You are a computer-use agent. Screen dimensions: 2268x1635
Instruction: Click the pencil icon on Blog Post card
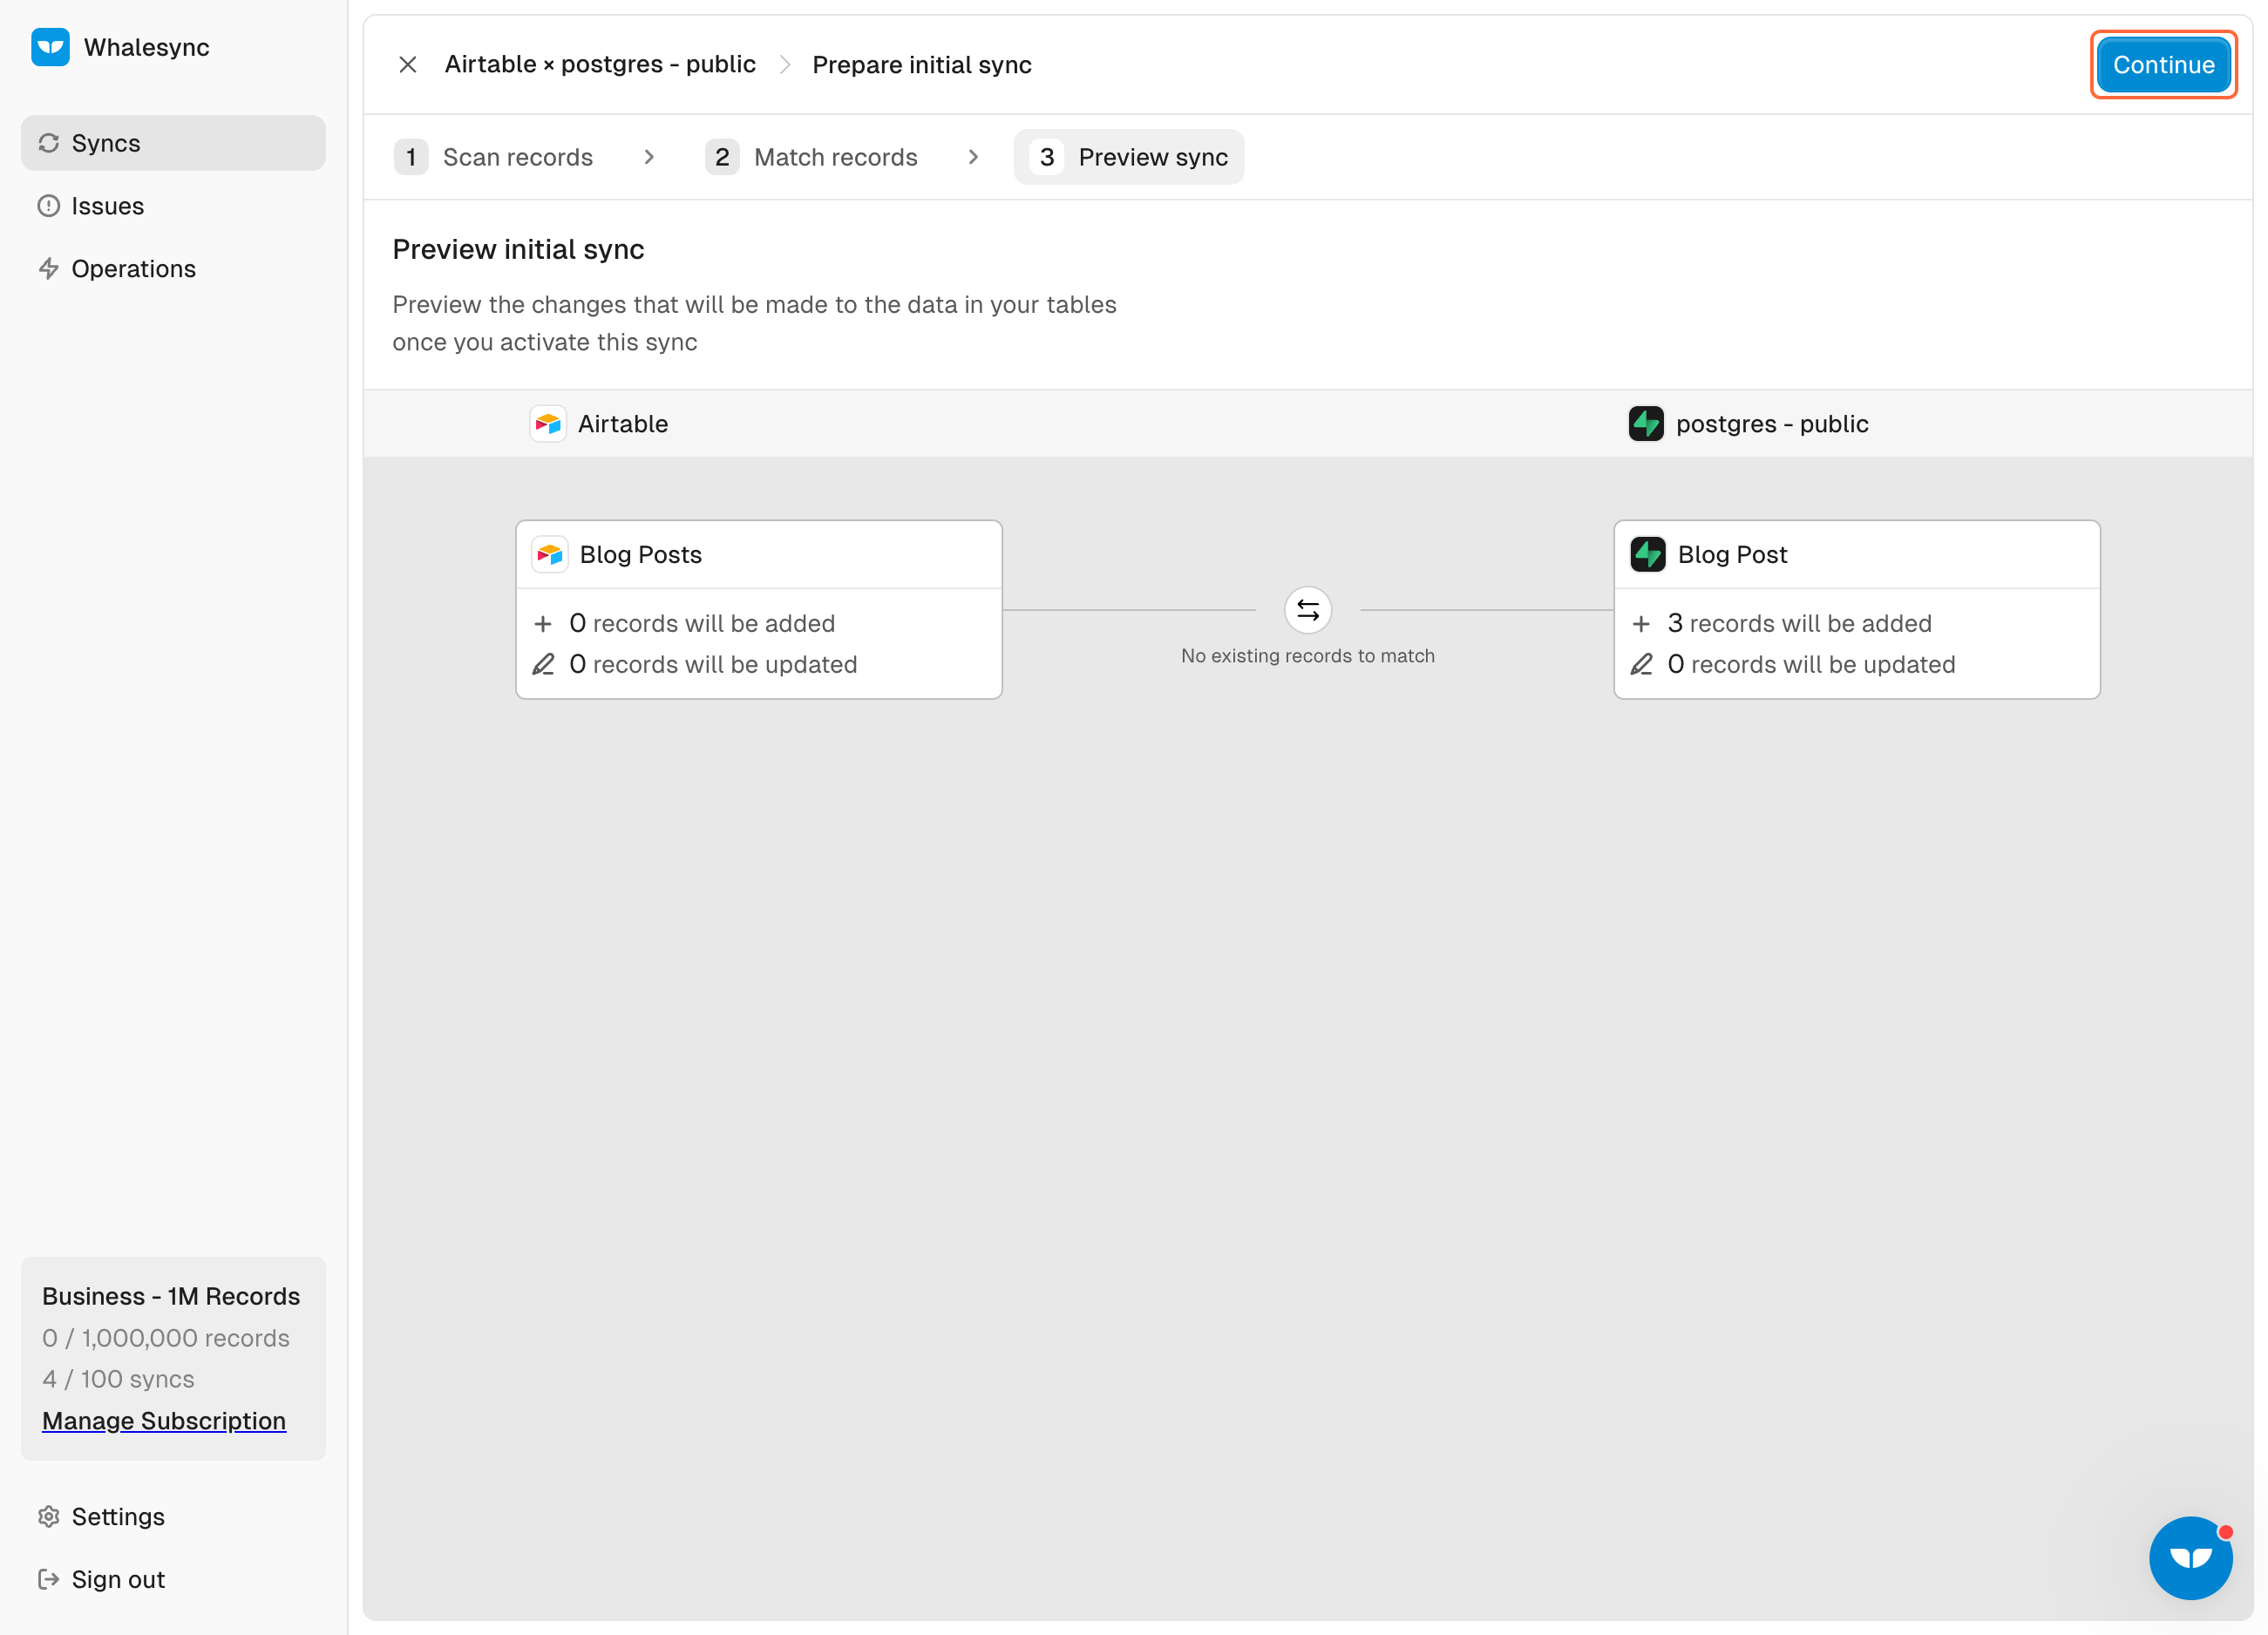pos(1641,665)
